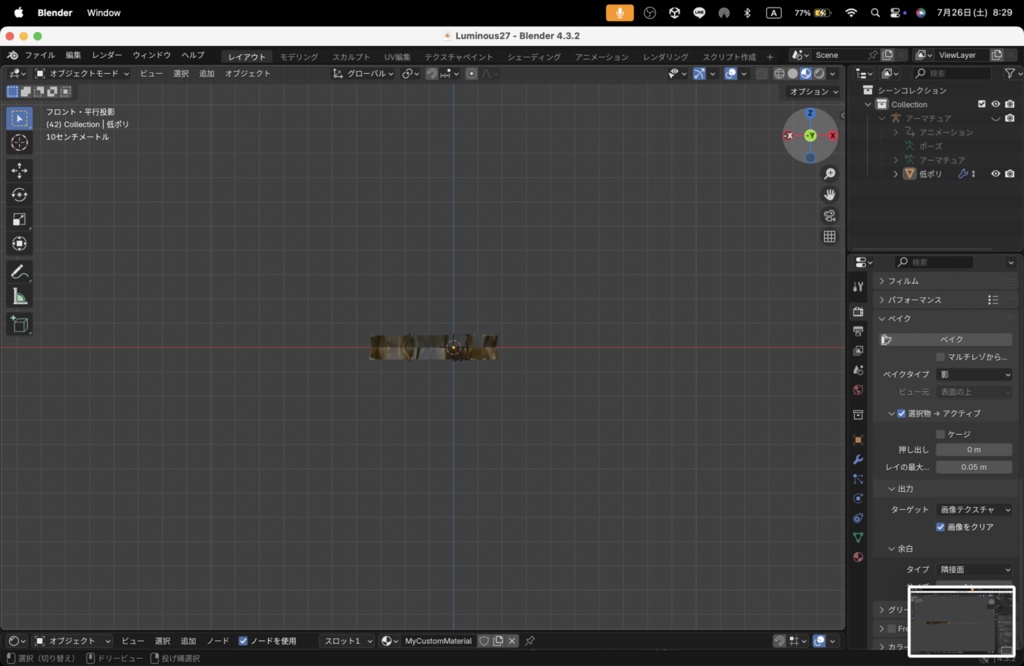Choose the Measure tool

pyautogui.click(x=19, y=296)
